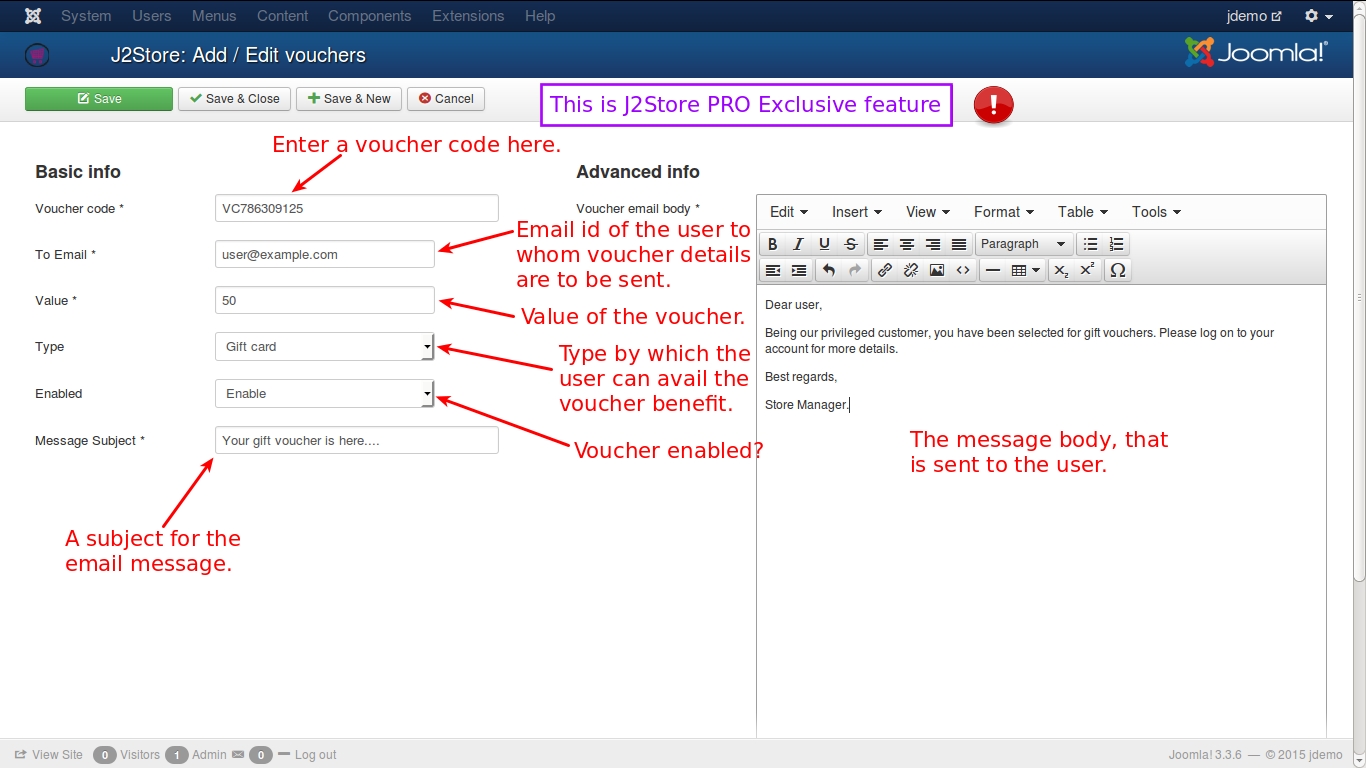The width and height of the screenshot is (1366, 768).
Task: Click the strikethrough icon
Action: [850, 244]
